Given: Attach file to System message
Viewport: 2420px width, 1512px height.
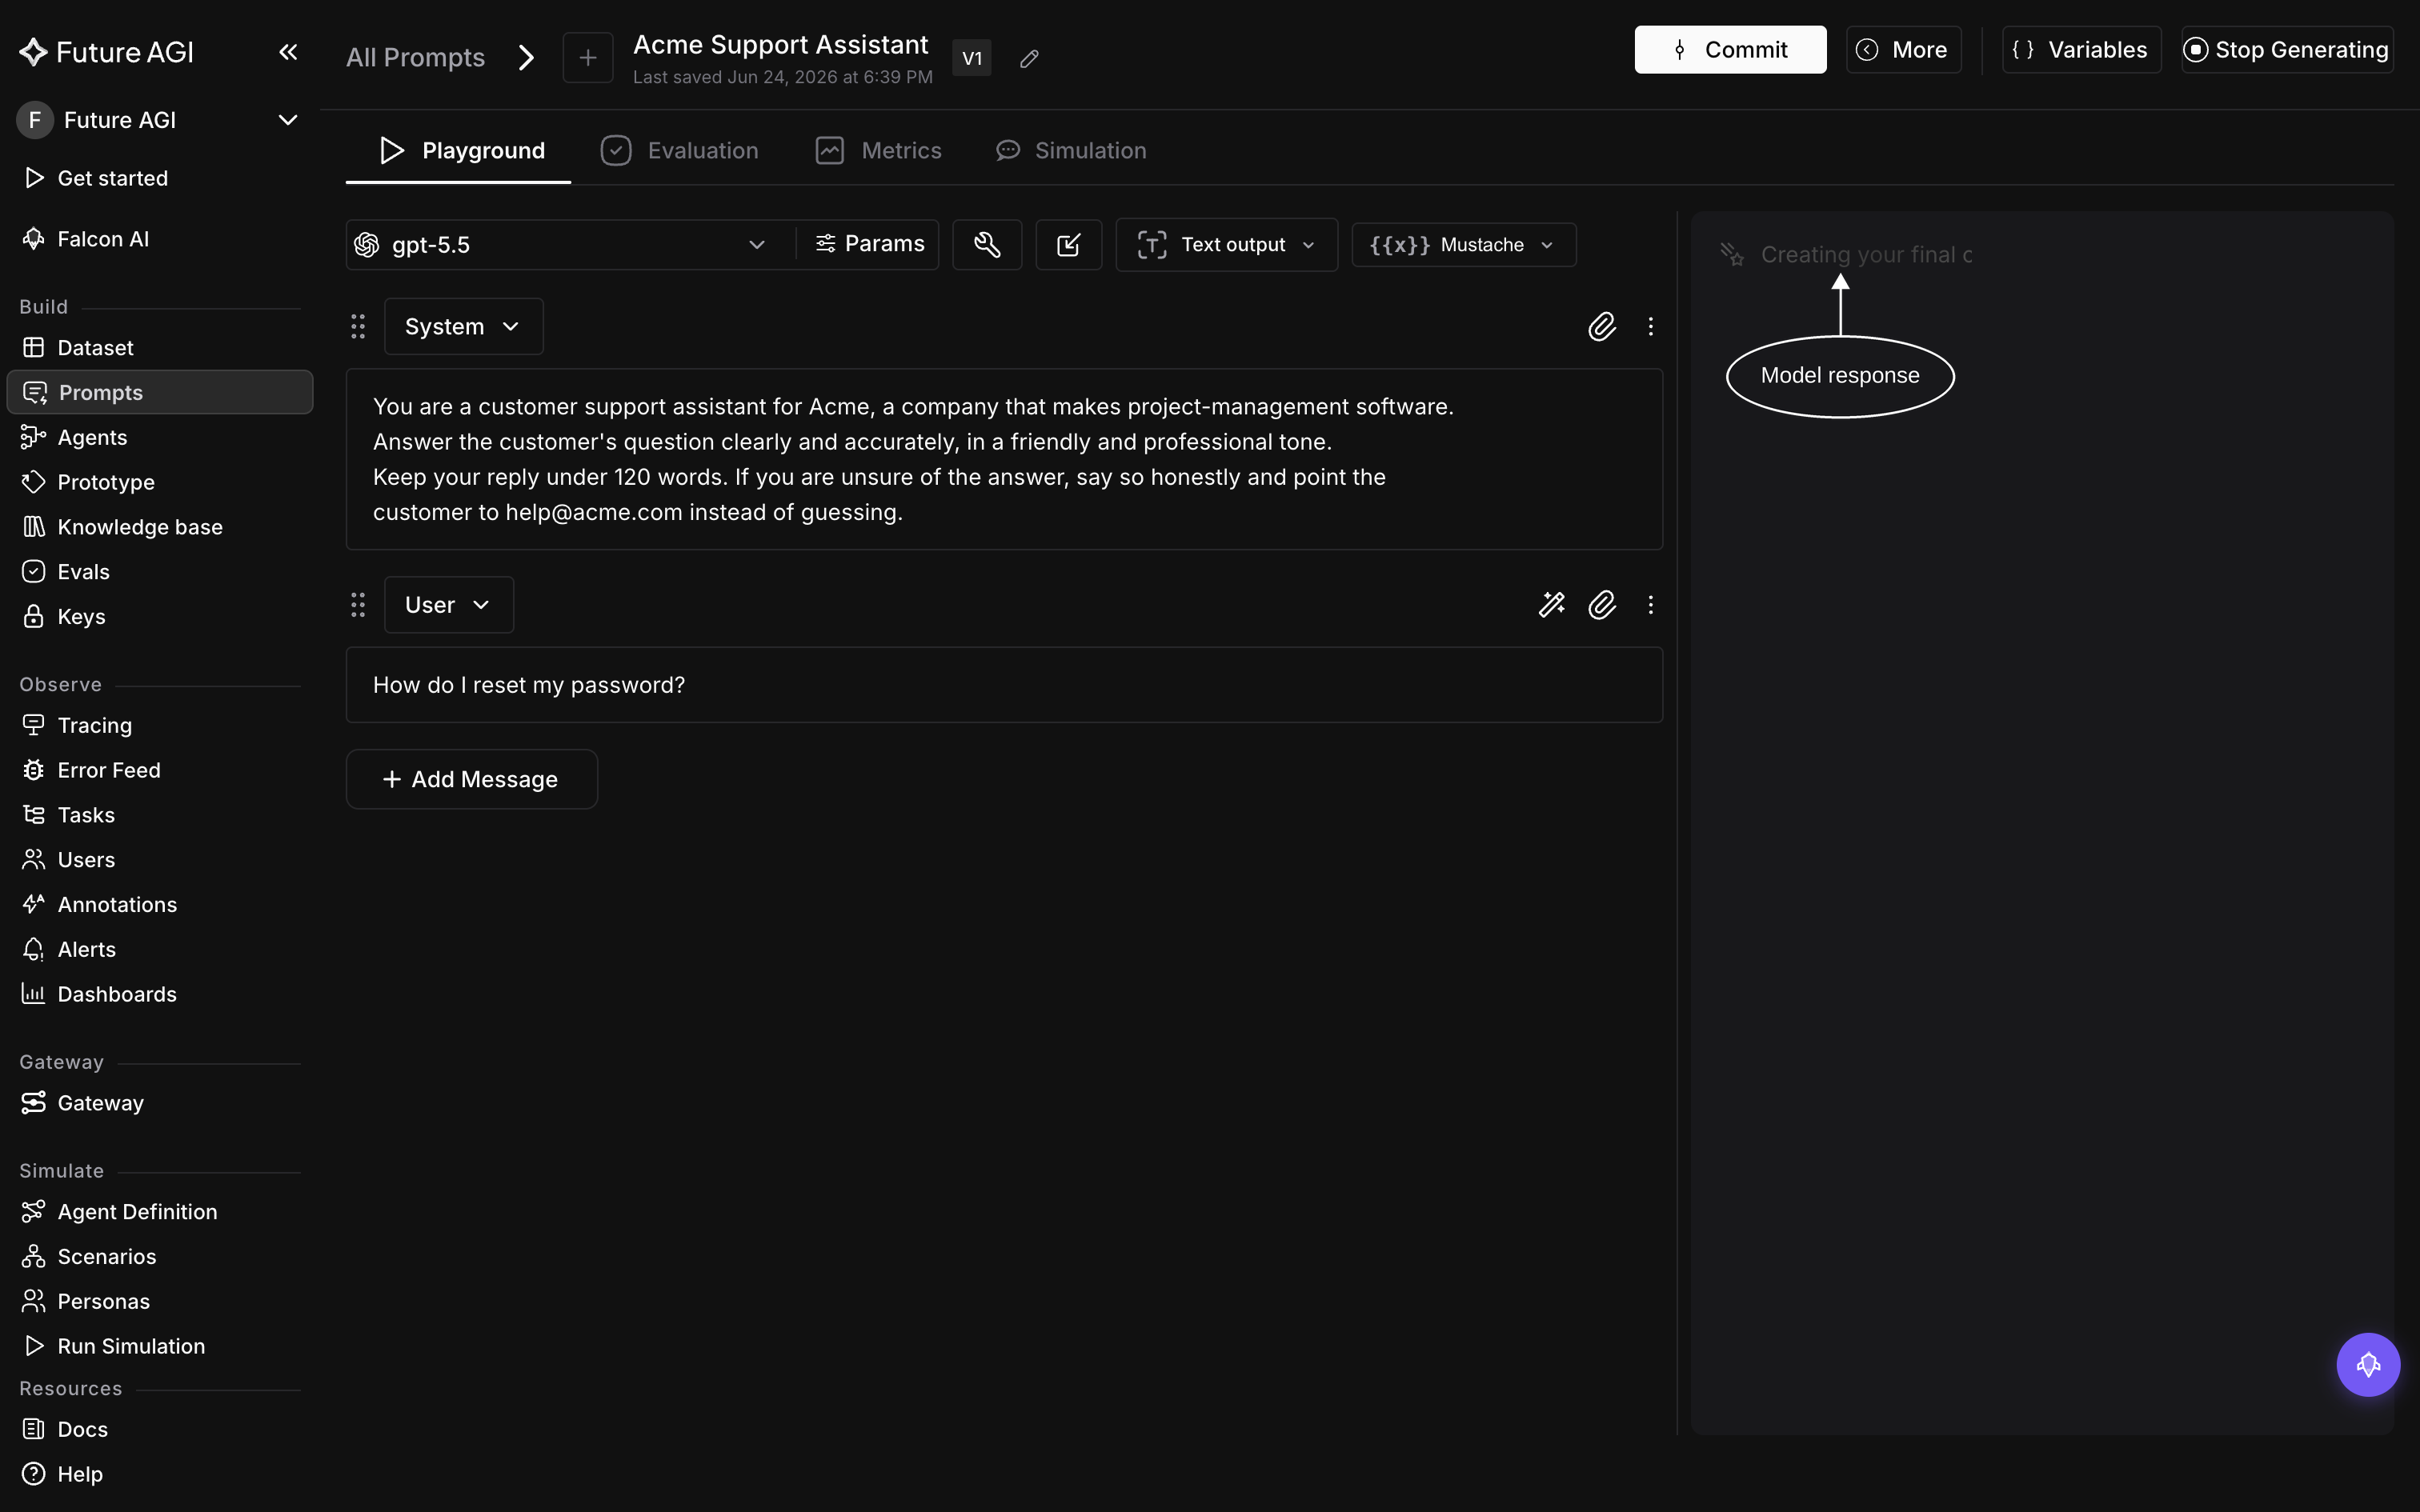Looking at the screenshot, I should point(1602,327).
